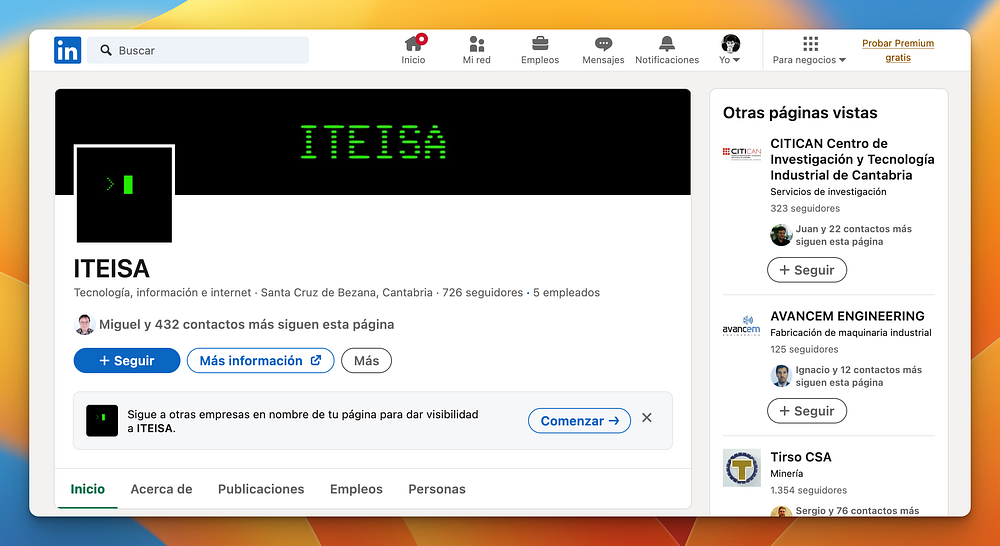The height and width of the screenshot is (546, 1000).
Task: Switch to the Inicio page tab
Action: point(87,489)
